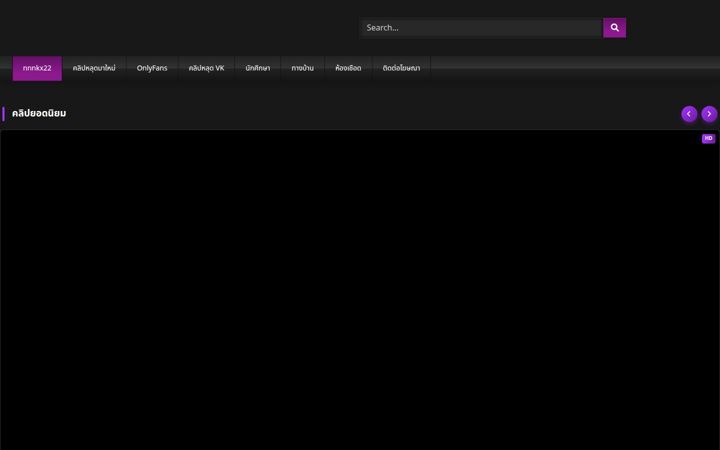This screenshot has width=720, height=450.
Task: Select the นักศึกษา menu item
Action: pyautogui.click(x=258, y=68)
